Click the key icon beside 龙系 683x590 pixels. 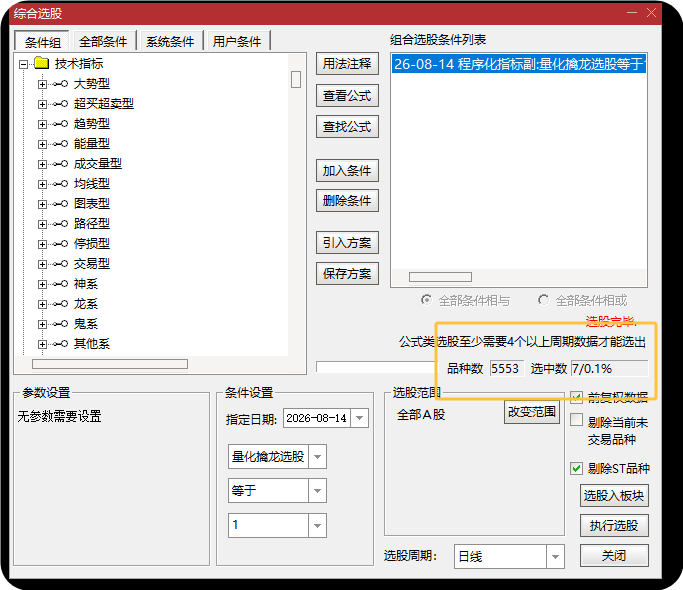pos(61,304)
